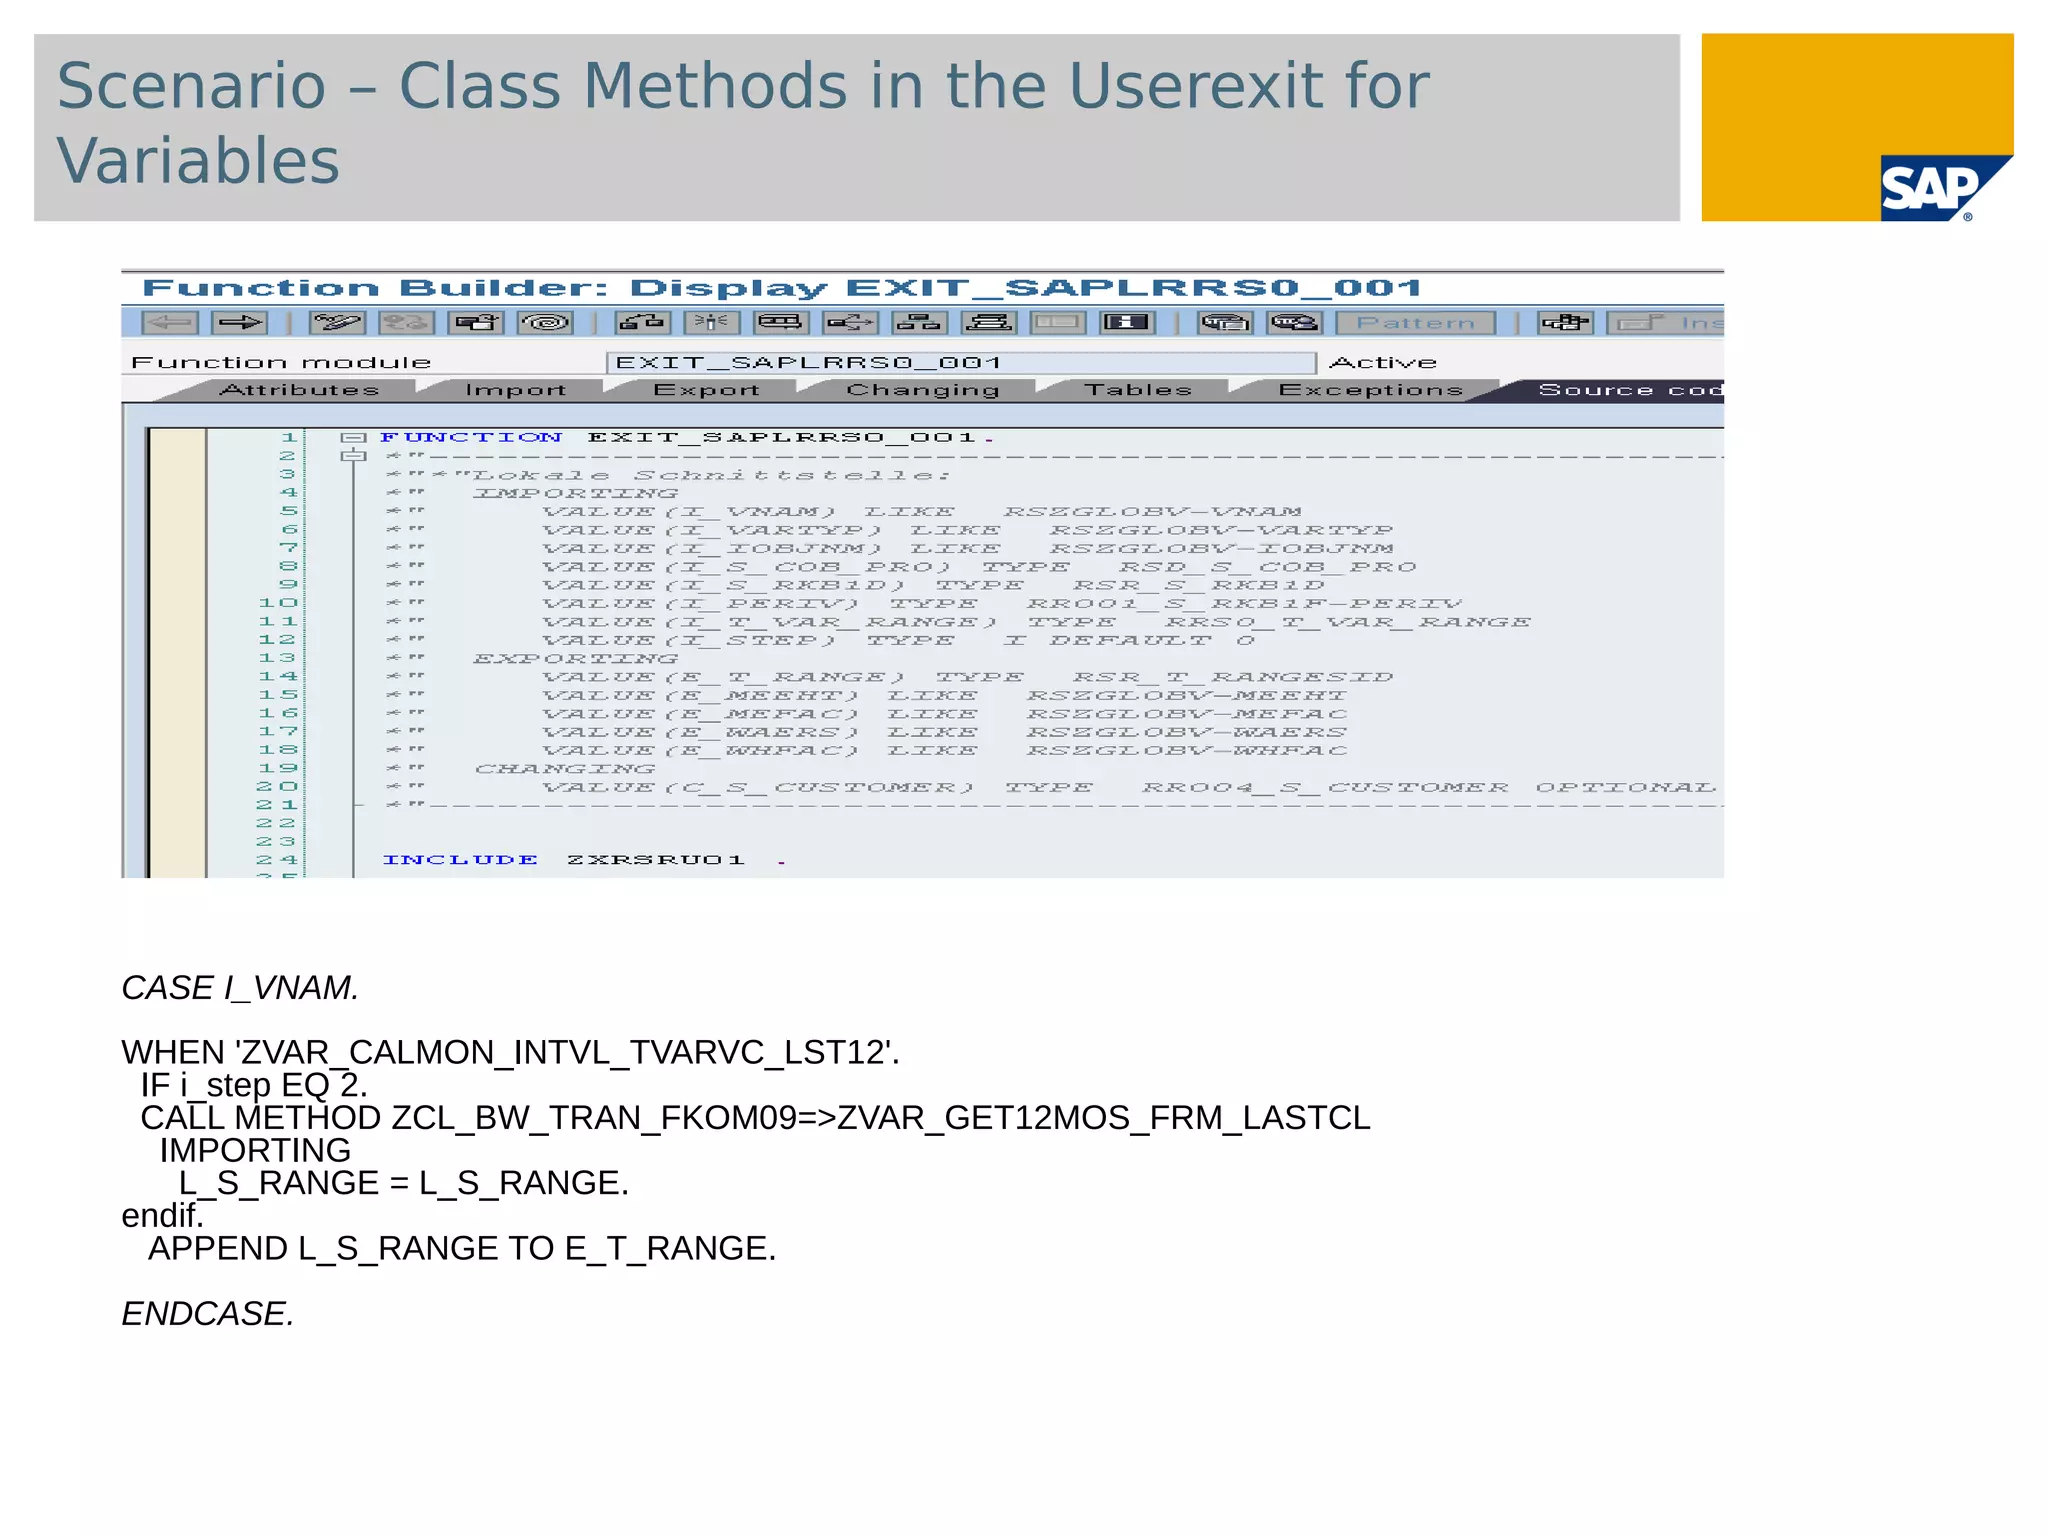Image resolution: width=2048 pixels, height=1536 pixels.
Task: Toggle Display/Change mode with the pencil-glasses icon
Action: point(337,322)
